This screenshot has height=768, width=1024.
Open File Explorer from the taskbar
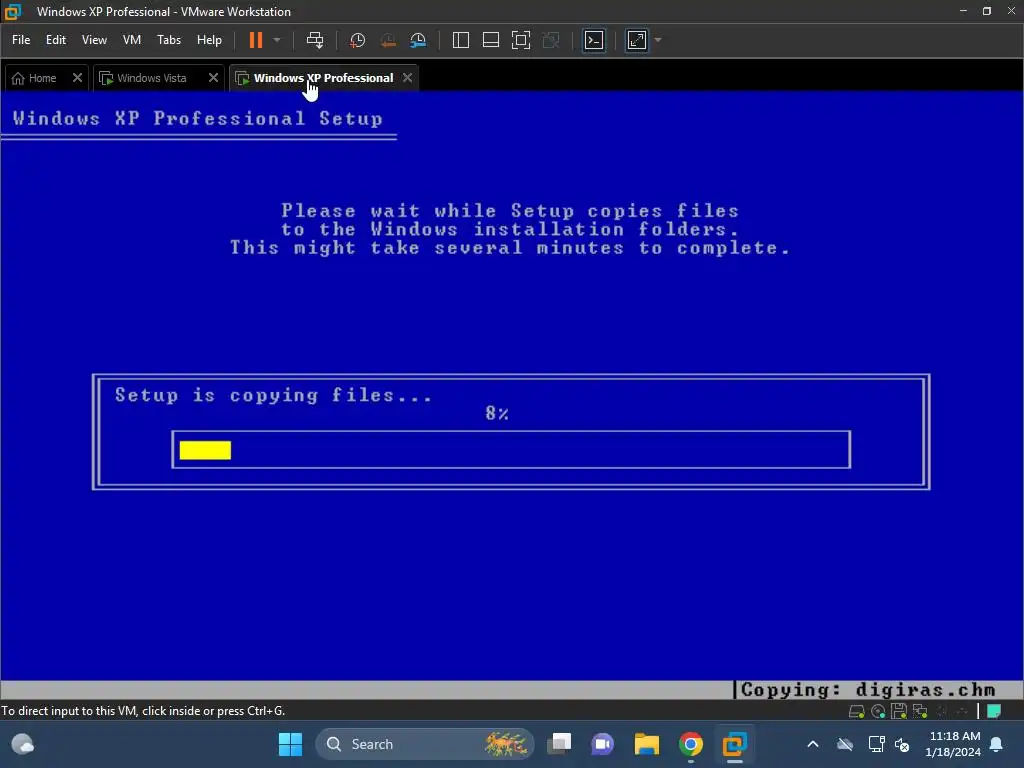[x=647, y=744]
